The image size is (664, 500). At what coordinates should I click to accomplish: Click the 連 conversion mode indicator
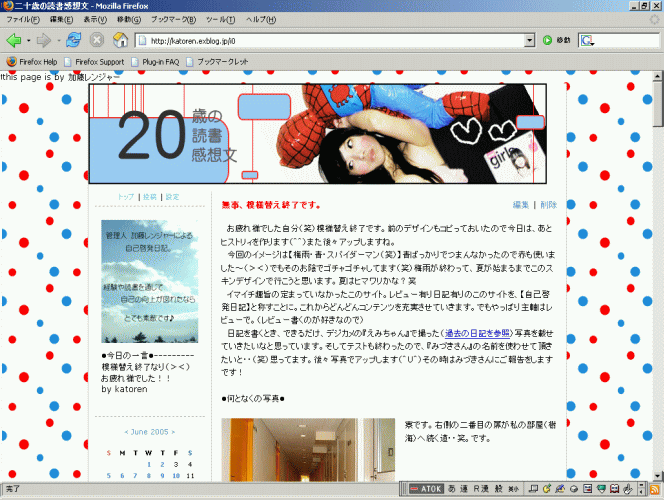[464, 489]
